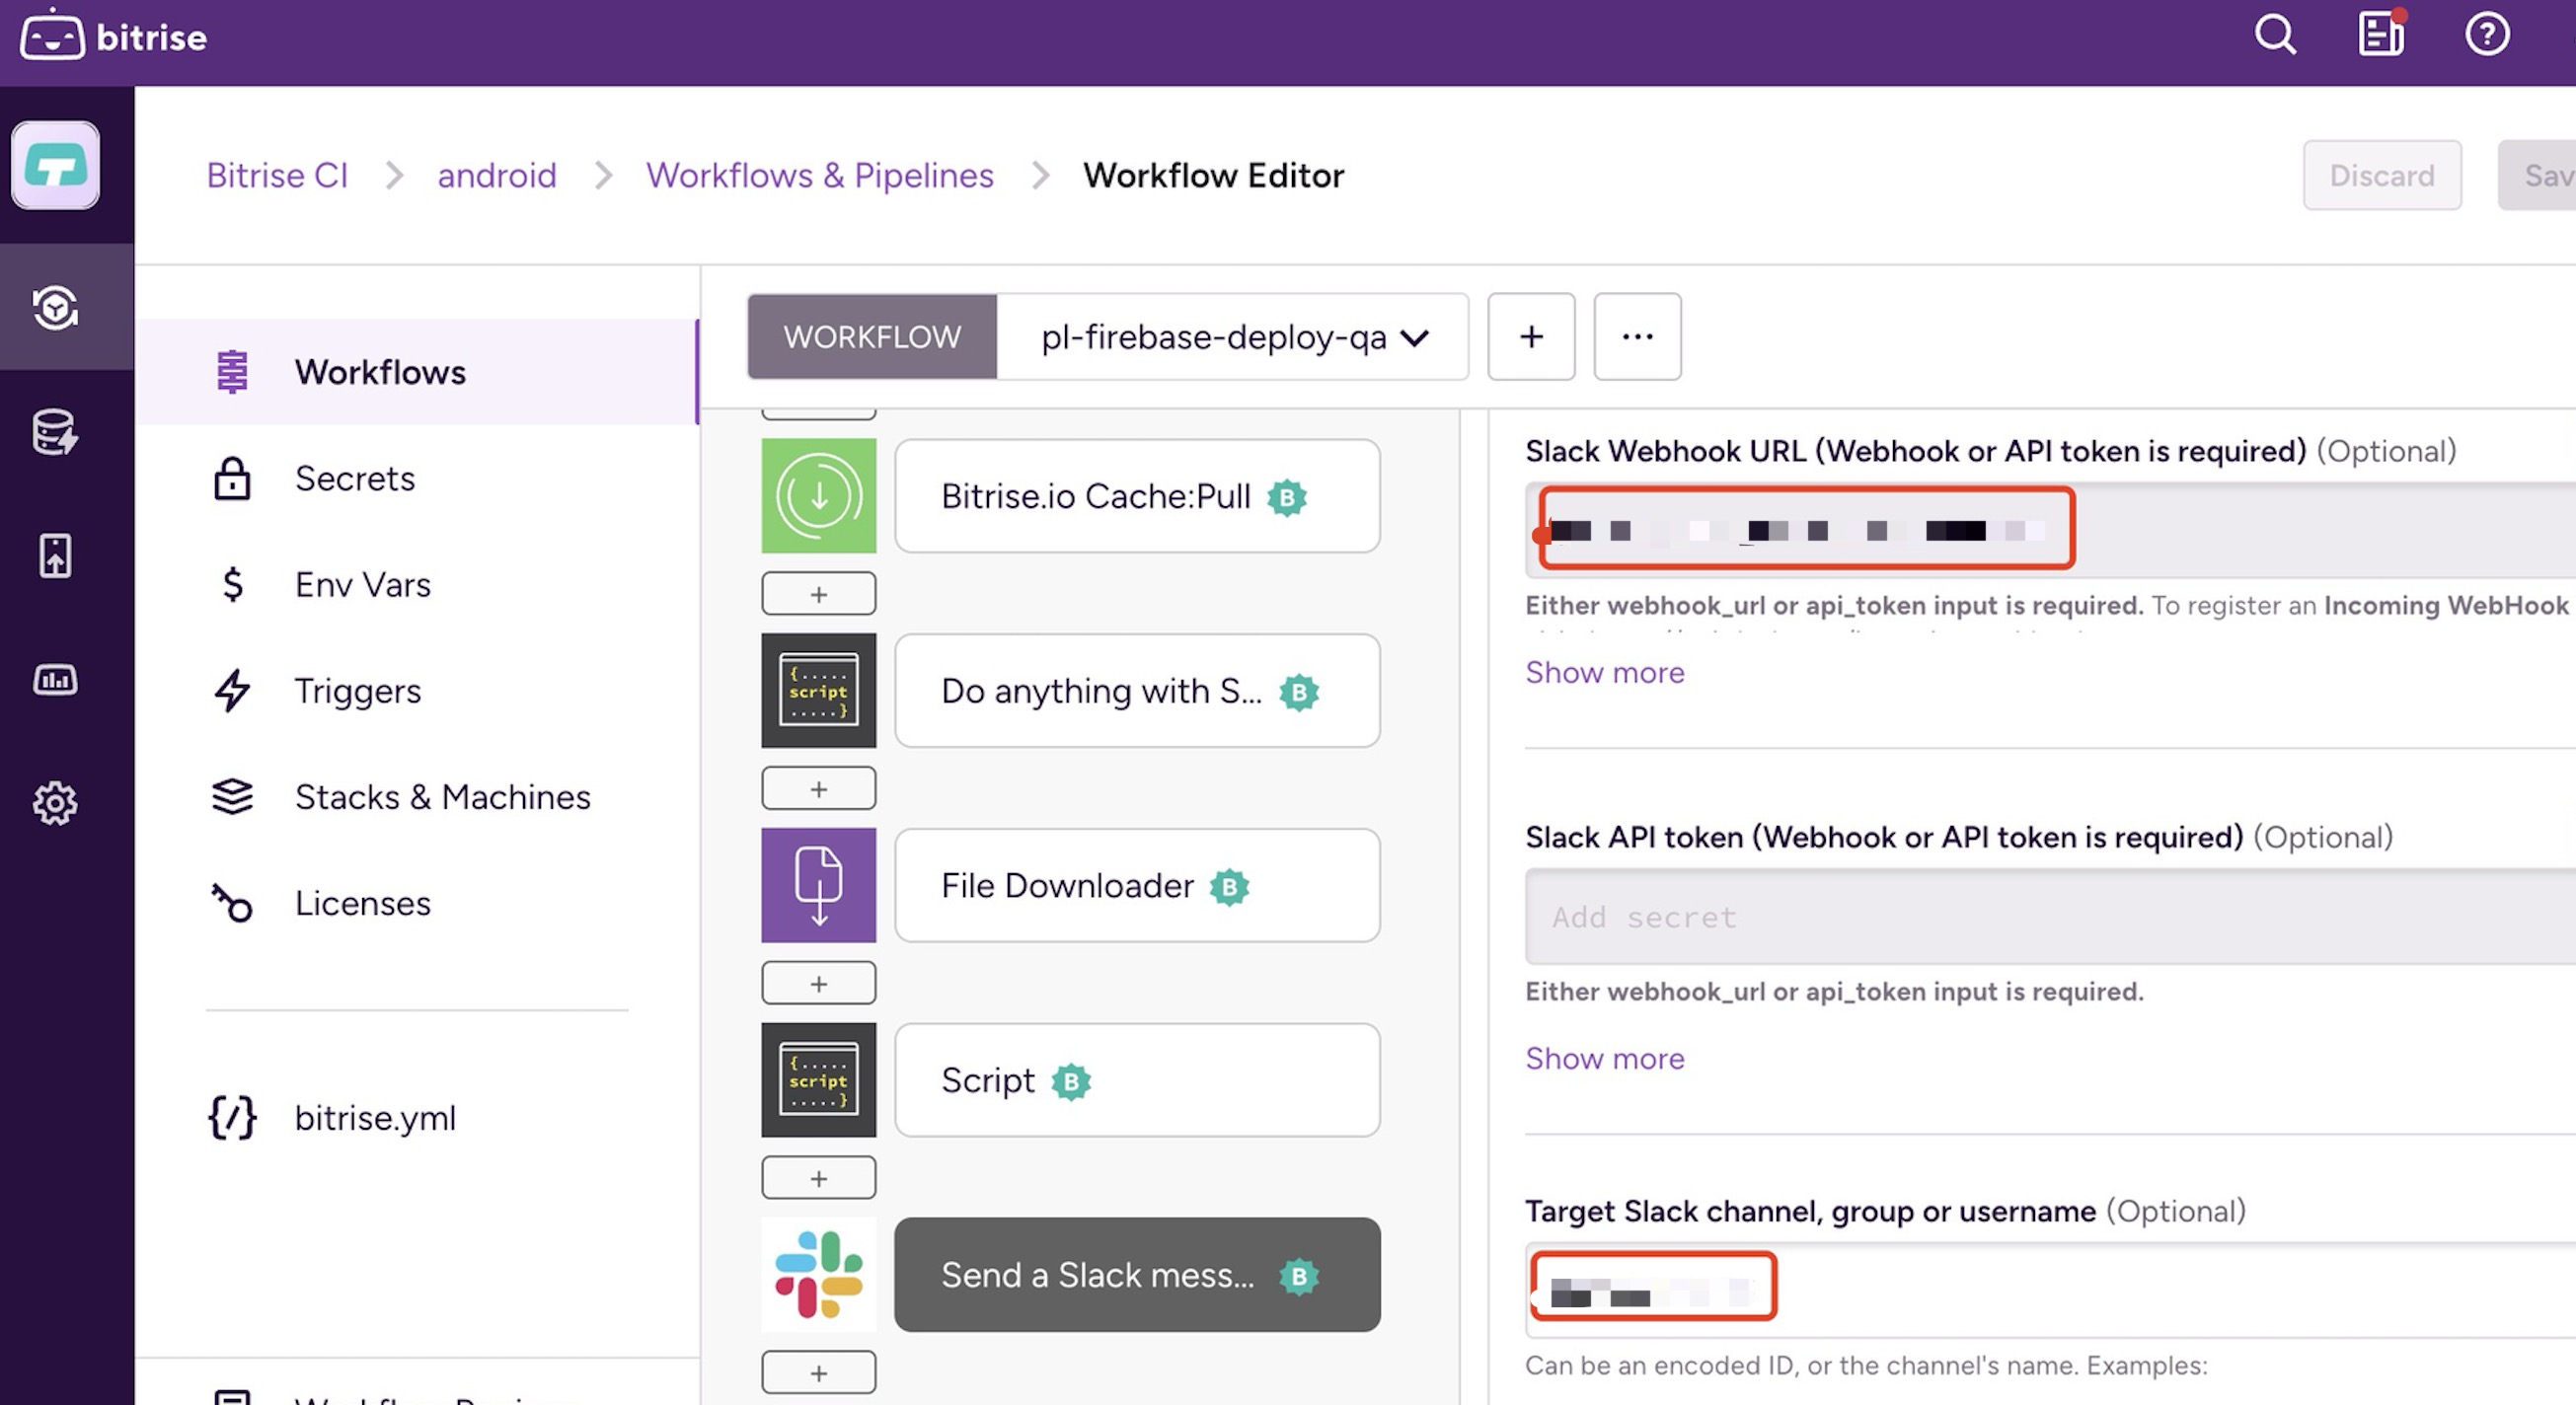This screenshot has height=1405, width=2576.
Task: Open Workflows in the side menu
Action: (x=417, y=372)
